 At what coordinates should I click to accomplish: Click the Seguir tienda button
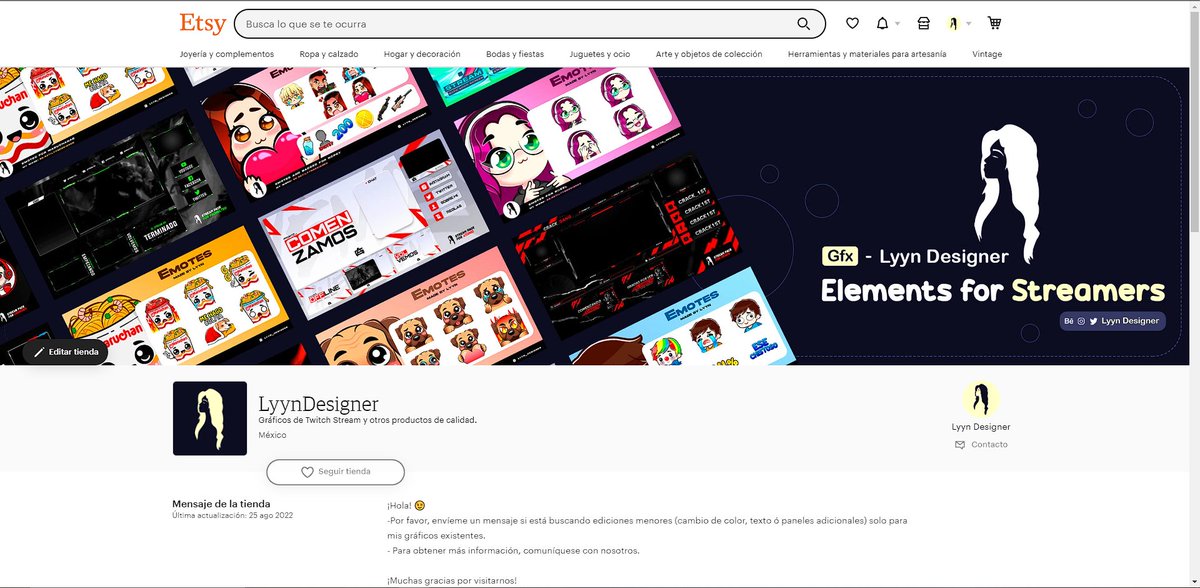click(336, 472)
